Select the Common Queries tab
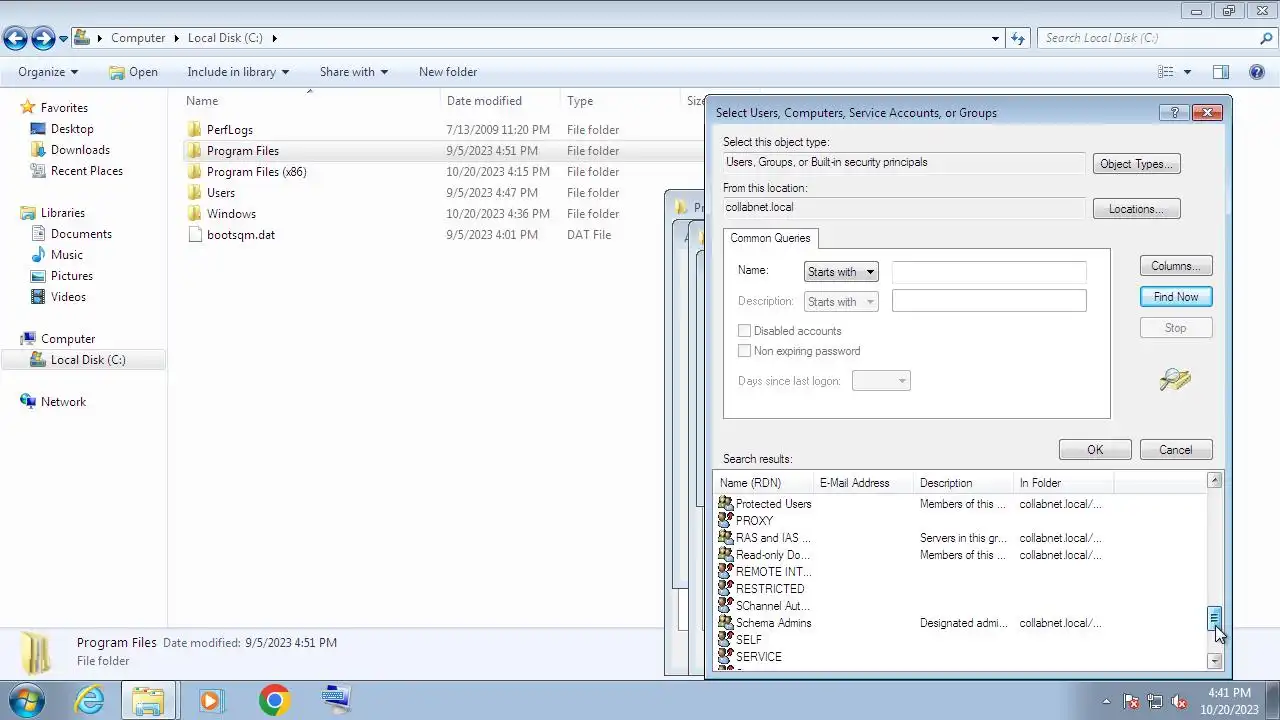The width and height of the screenshot is (1280, 720). tap(770, 238)
